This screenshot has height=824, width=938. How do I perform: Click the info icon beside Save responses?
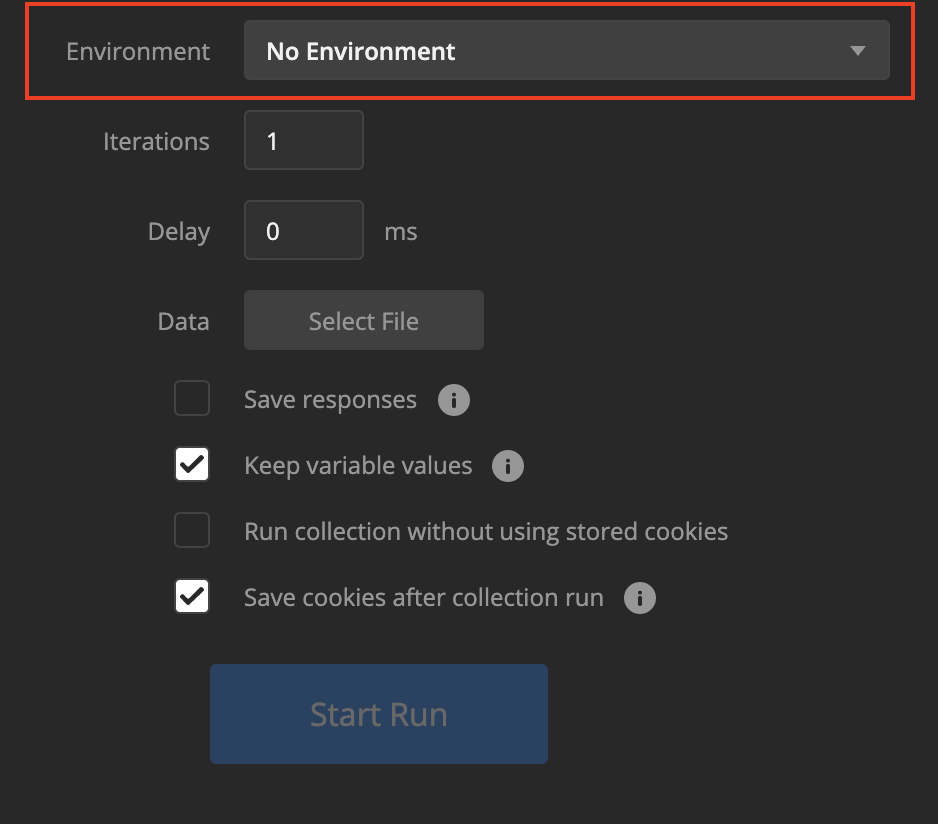[x=453, y=400]
